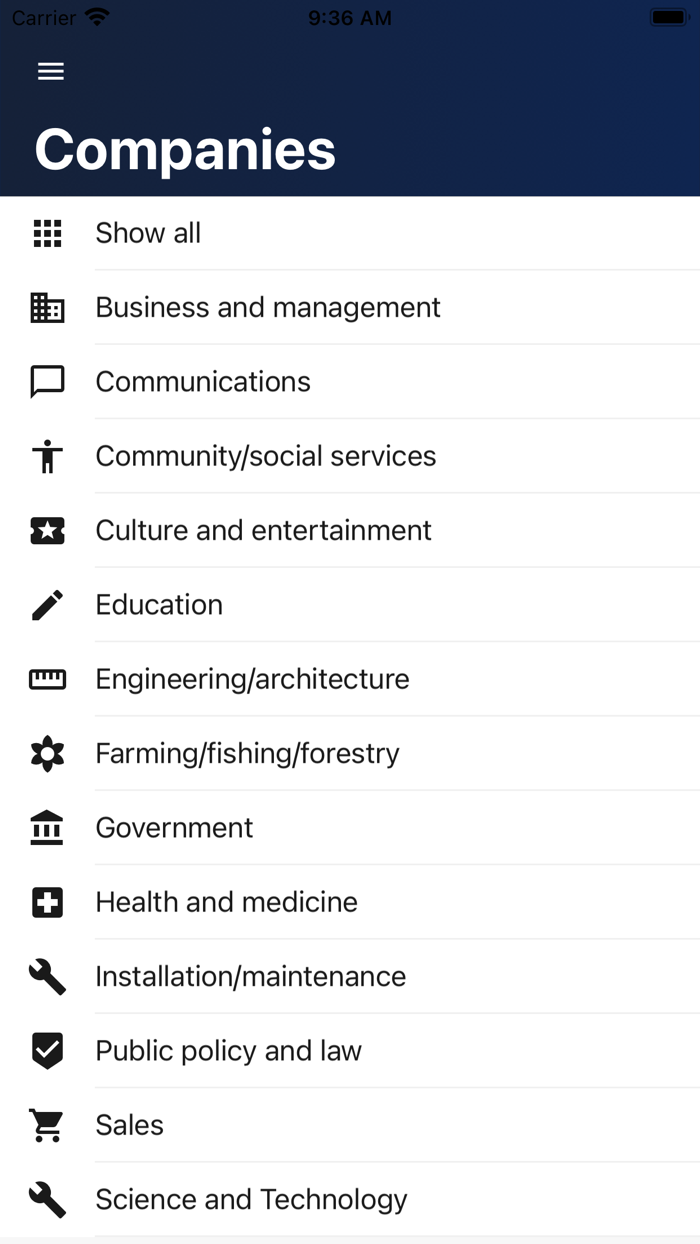Open the hamburger navigation menu
This screenshot has height=1244, width=700.
(x=51, y=71)
